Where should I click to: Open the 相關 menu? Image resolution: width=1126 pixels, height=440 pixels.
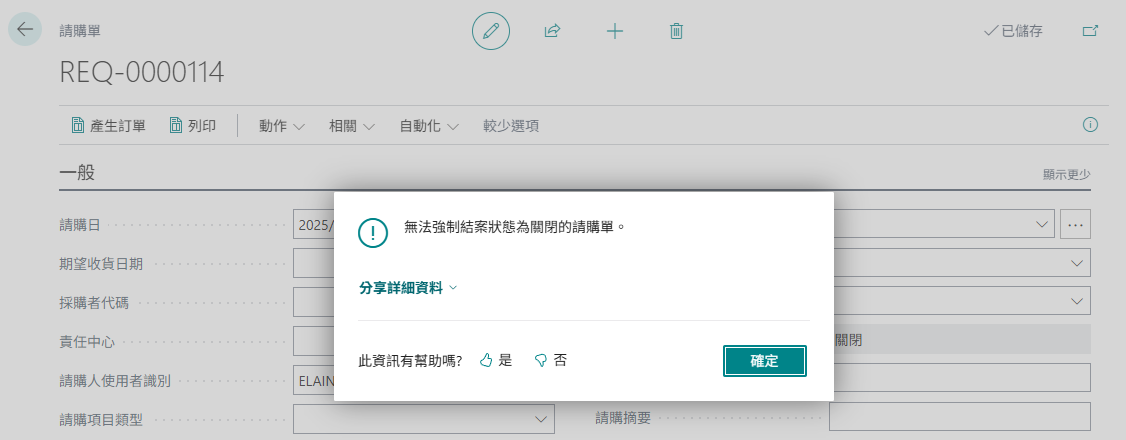(352, 126)
